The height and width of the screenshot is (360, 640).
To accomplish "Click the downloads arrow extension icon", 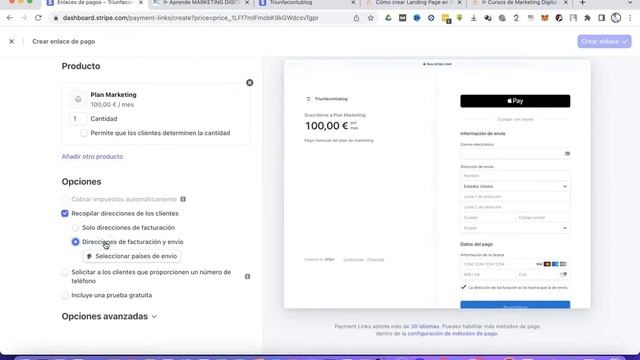I will [473, 18].
